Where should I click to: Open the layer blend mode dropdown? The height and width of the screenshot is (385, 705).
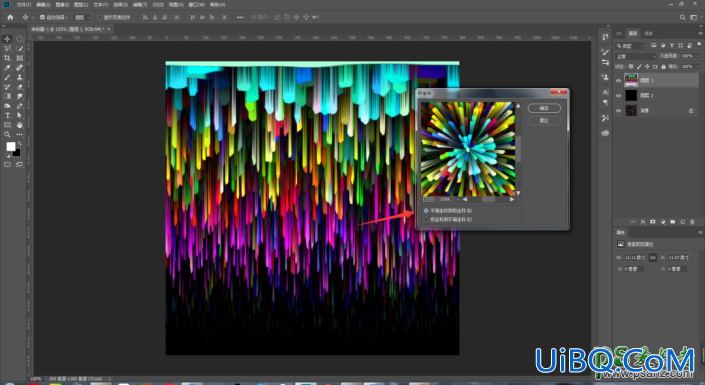point(635,56)
